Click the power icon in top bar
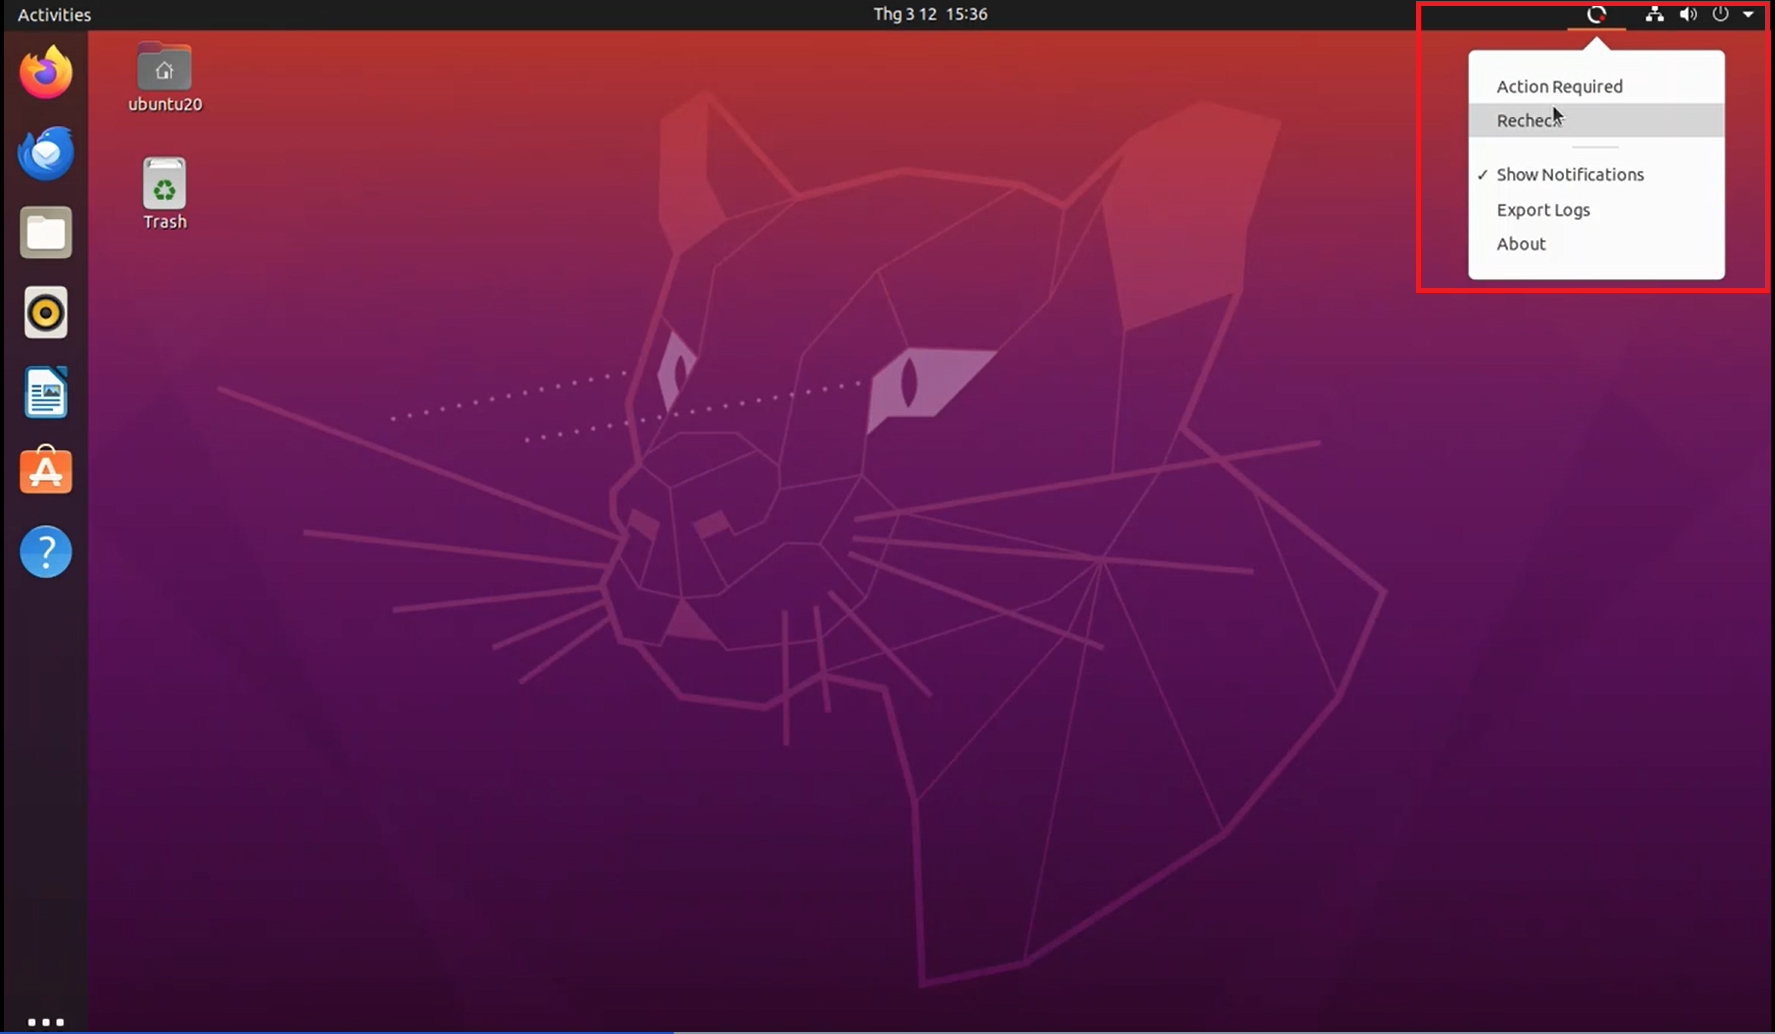 1720,14
